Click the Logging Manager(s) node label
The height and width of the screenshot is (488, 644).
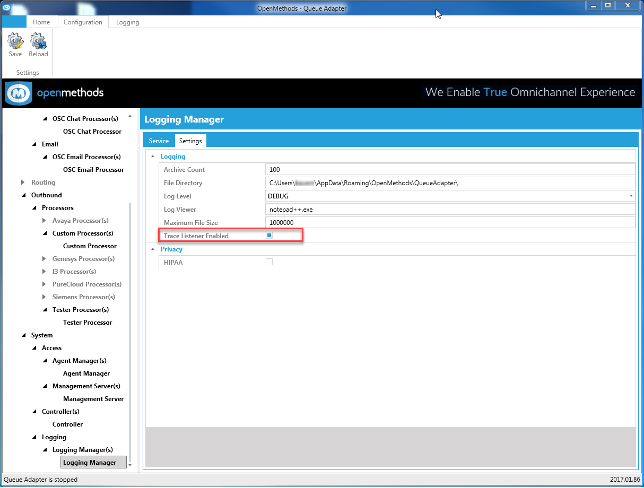click(83, 450)
